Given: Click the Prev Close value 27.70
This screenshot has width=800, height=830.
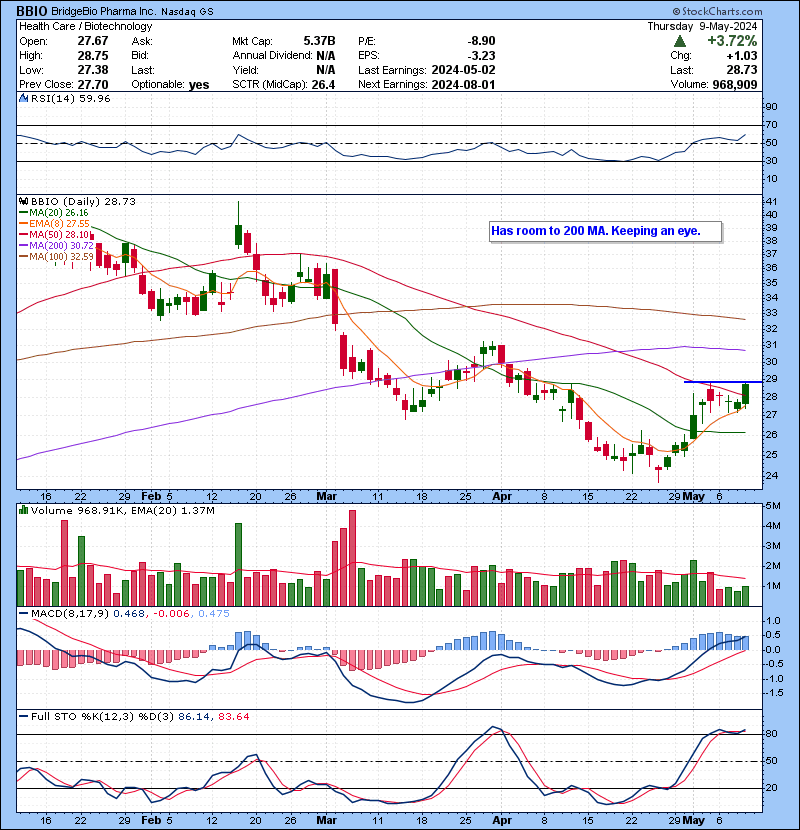Looking at the screenshot, I should coord(93,85).
